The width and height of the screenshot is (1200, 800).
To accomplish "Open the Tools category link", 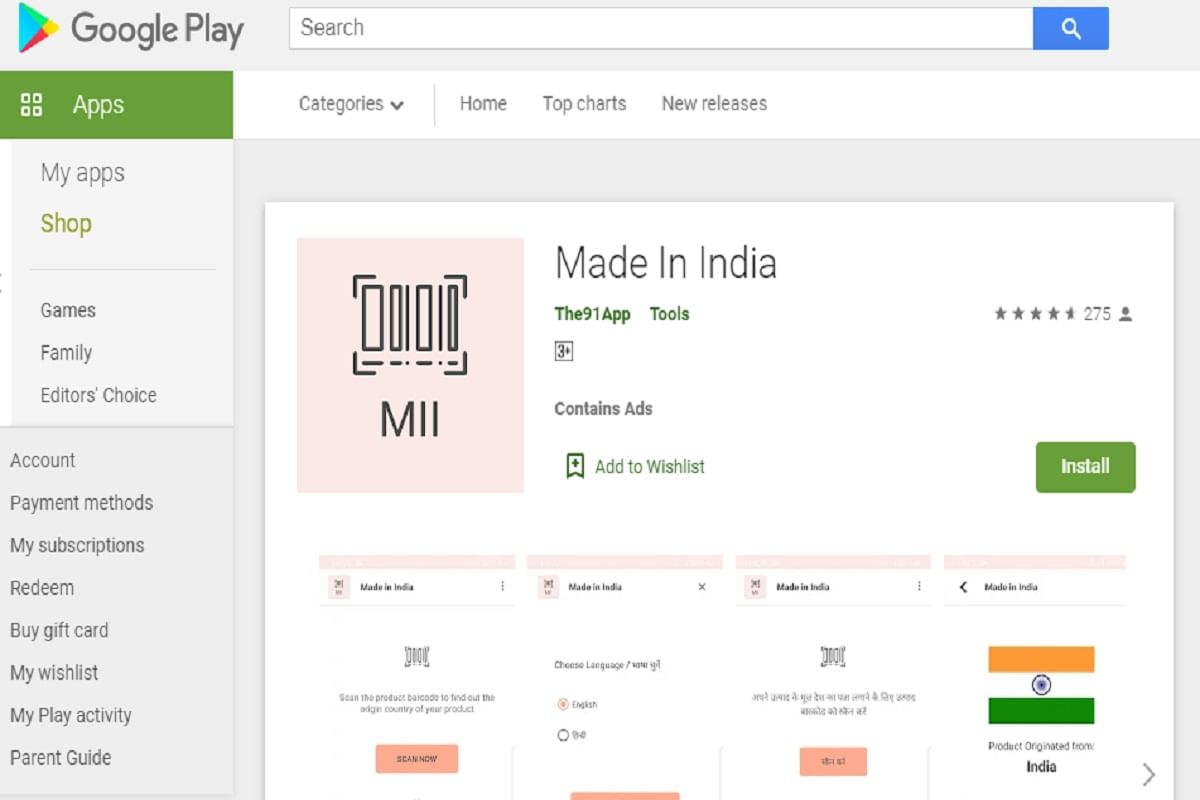I will click(x=669, y=313).
